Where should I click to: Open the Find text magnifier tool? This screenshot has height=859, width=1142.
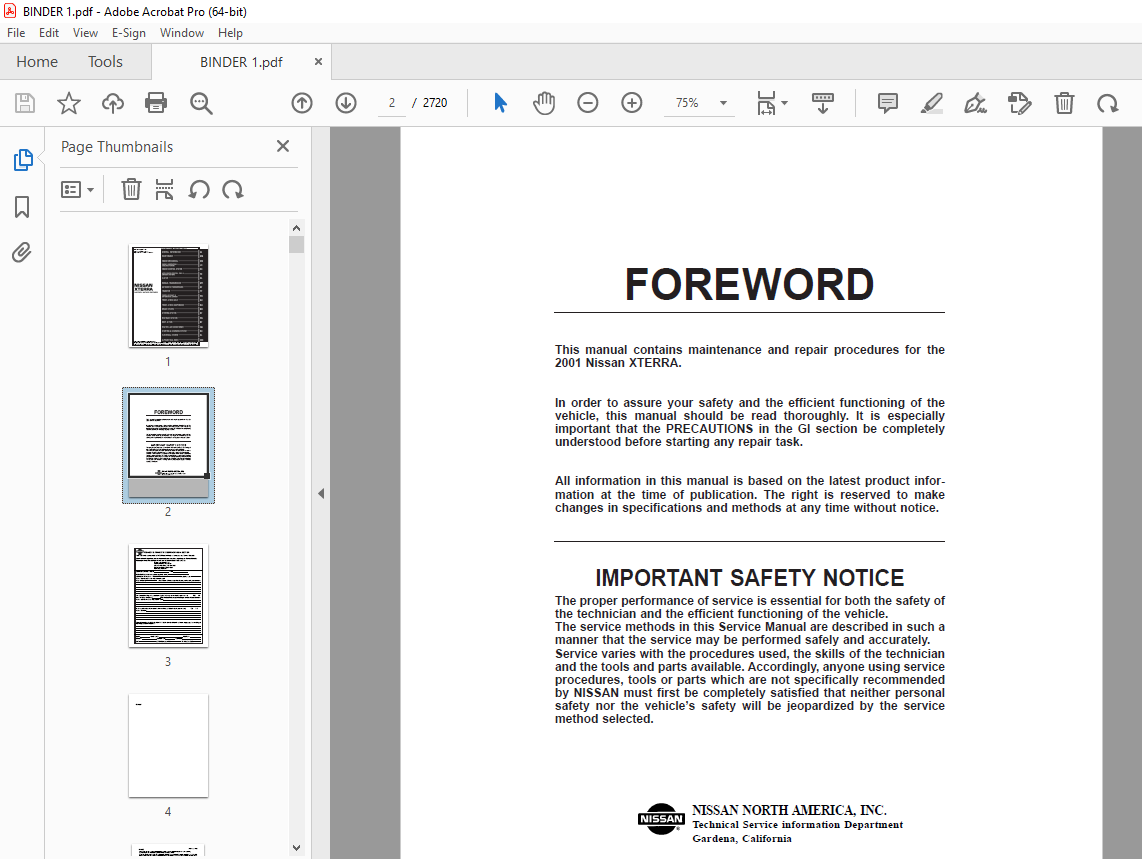tap(201, 103)
